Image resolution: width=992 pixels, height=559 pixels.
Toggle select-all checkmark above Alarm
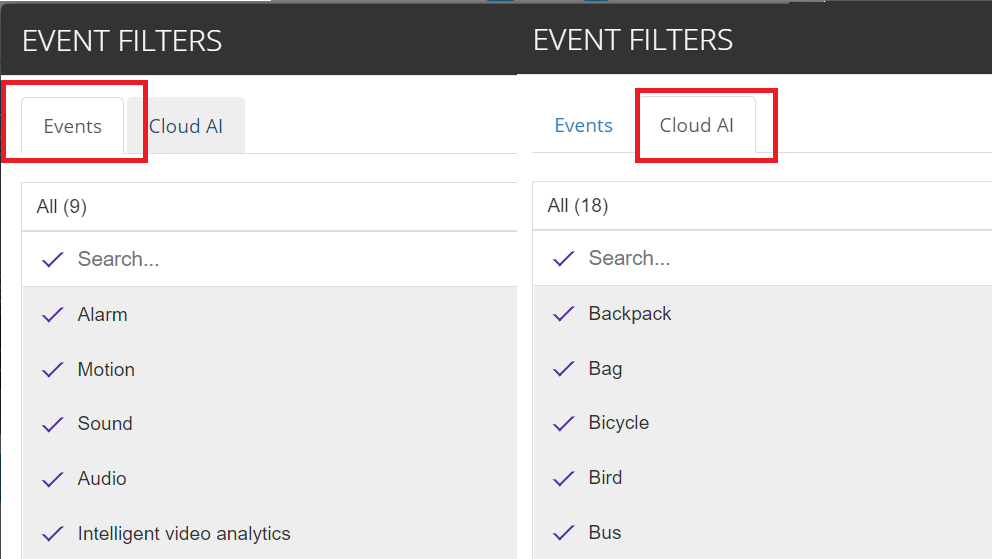pos(53,260)
